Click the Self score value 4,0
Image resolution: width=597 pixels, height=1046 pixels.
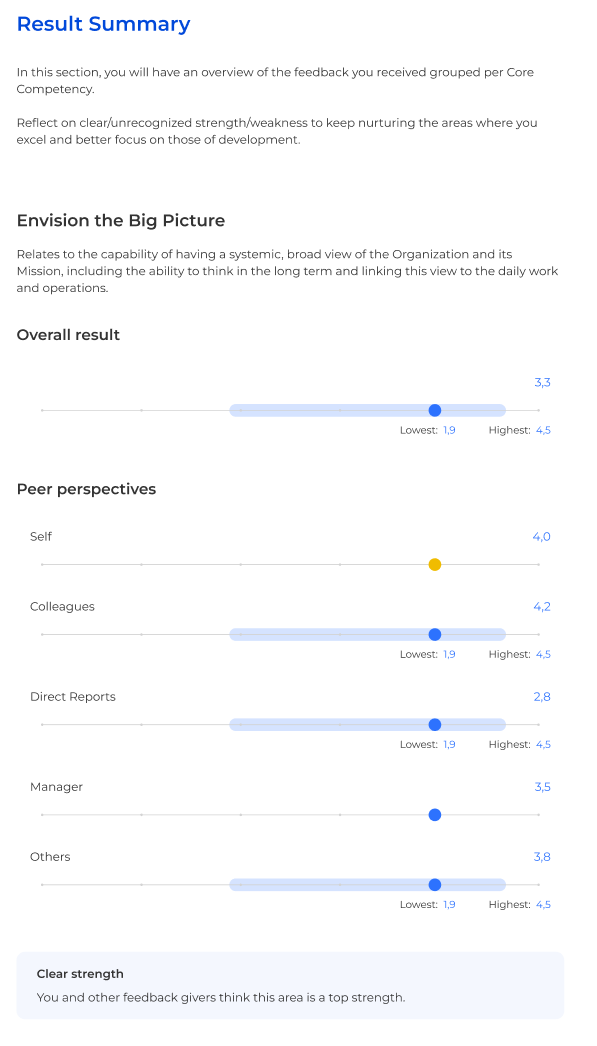coord(542,537)
